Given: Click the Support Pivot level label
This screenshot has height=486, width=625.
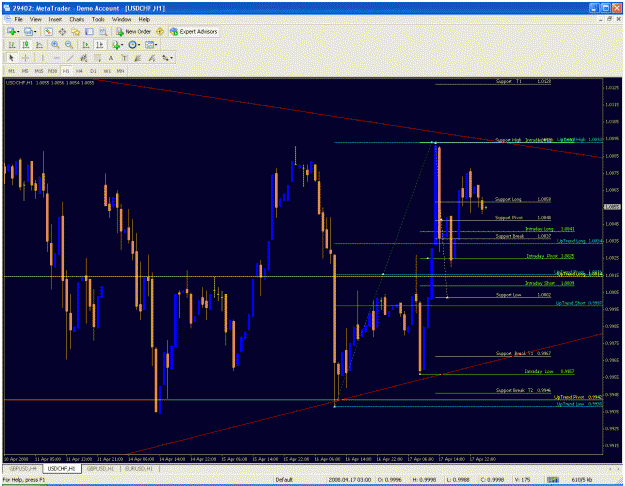Looking at the screenshot, I should pos(509,218).
